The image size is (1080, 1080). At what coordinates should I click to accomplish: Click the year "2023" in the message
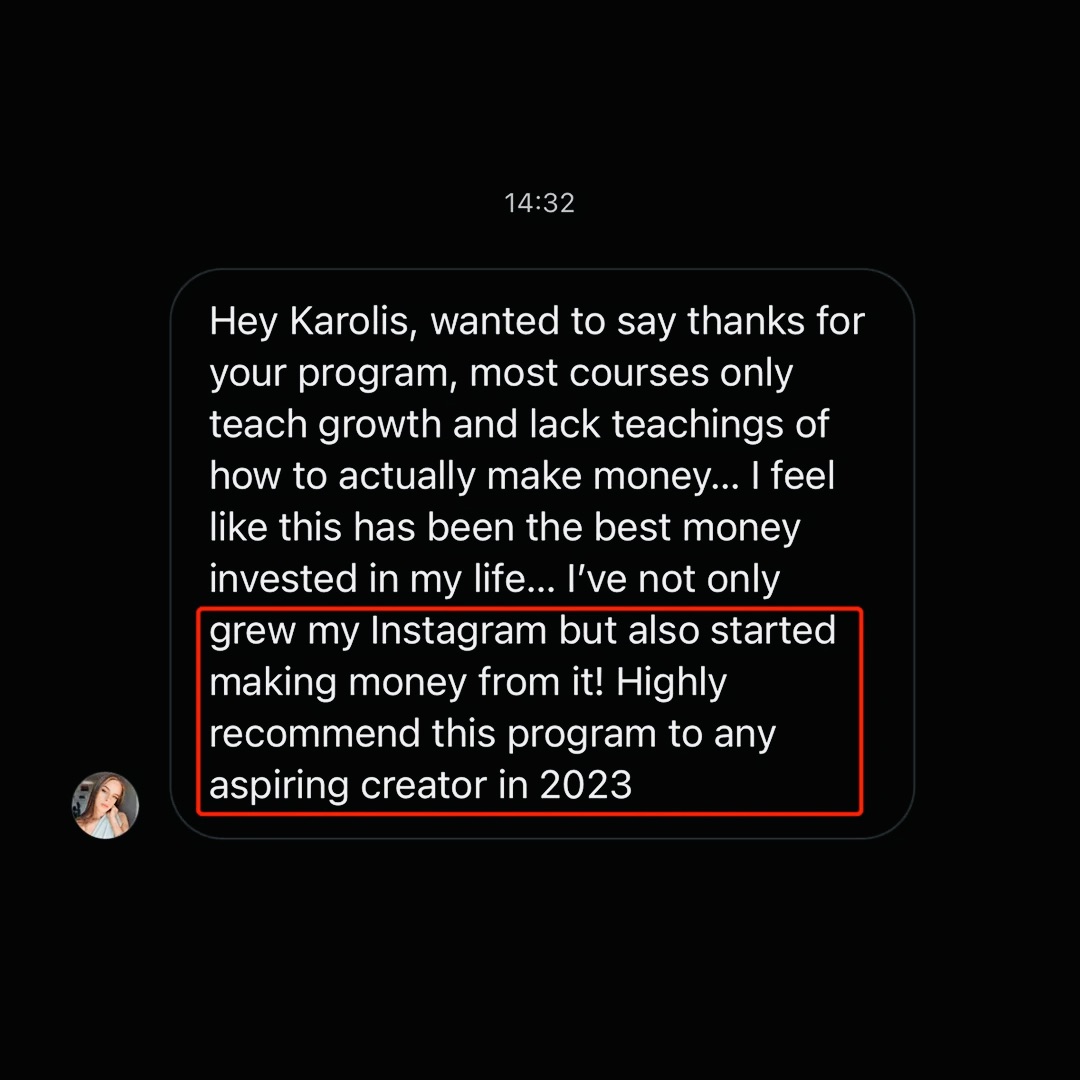(585, 785)
